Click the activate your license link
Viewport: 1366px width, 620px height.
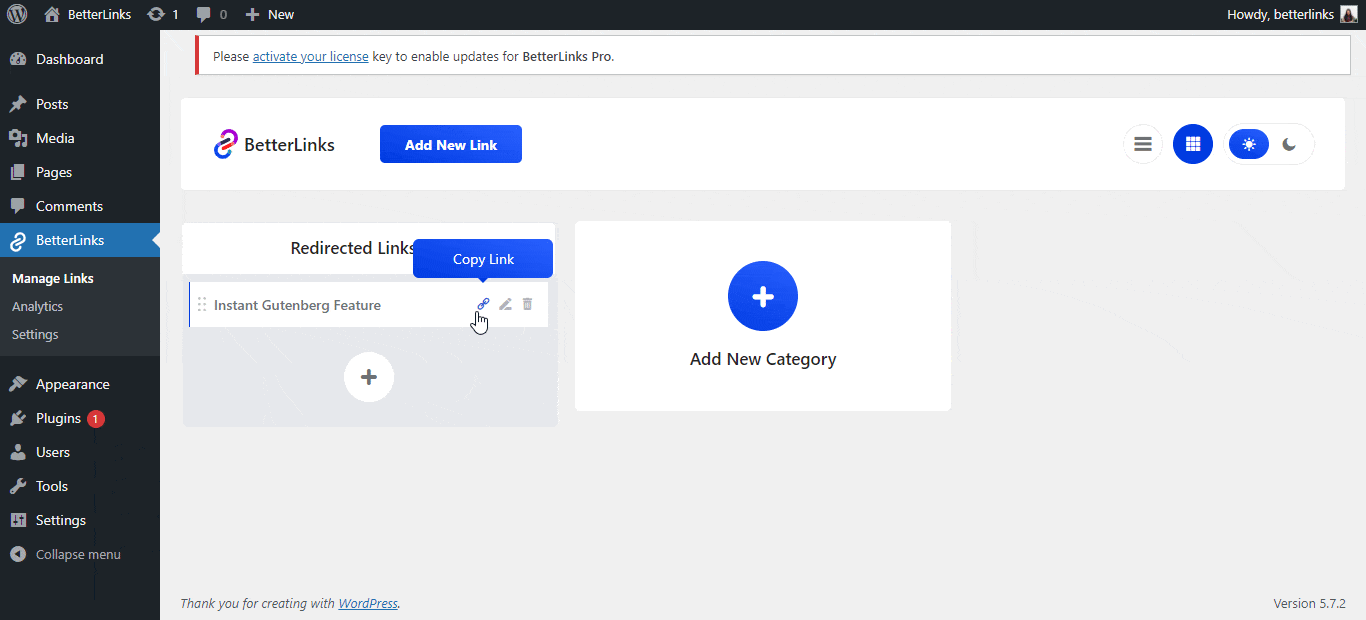(x=310, y=57)
